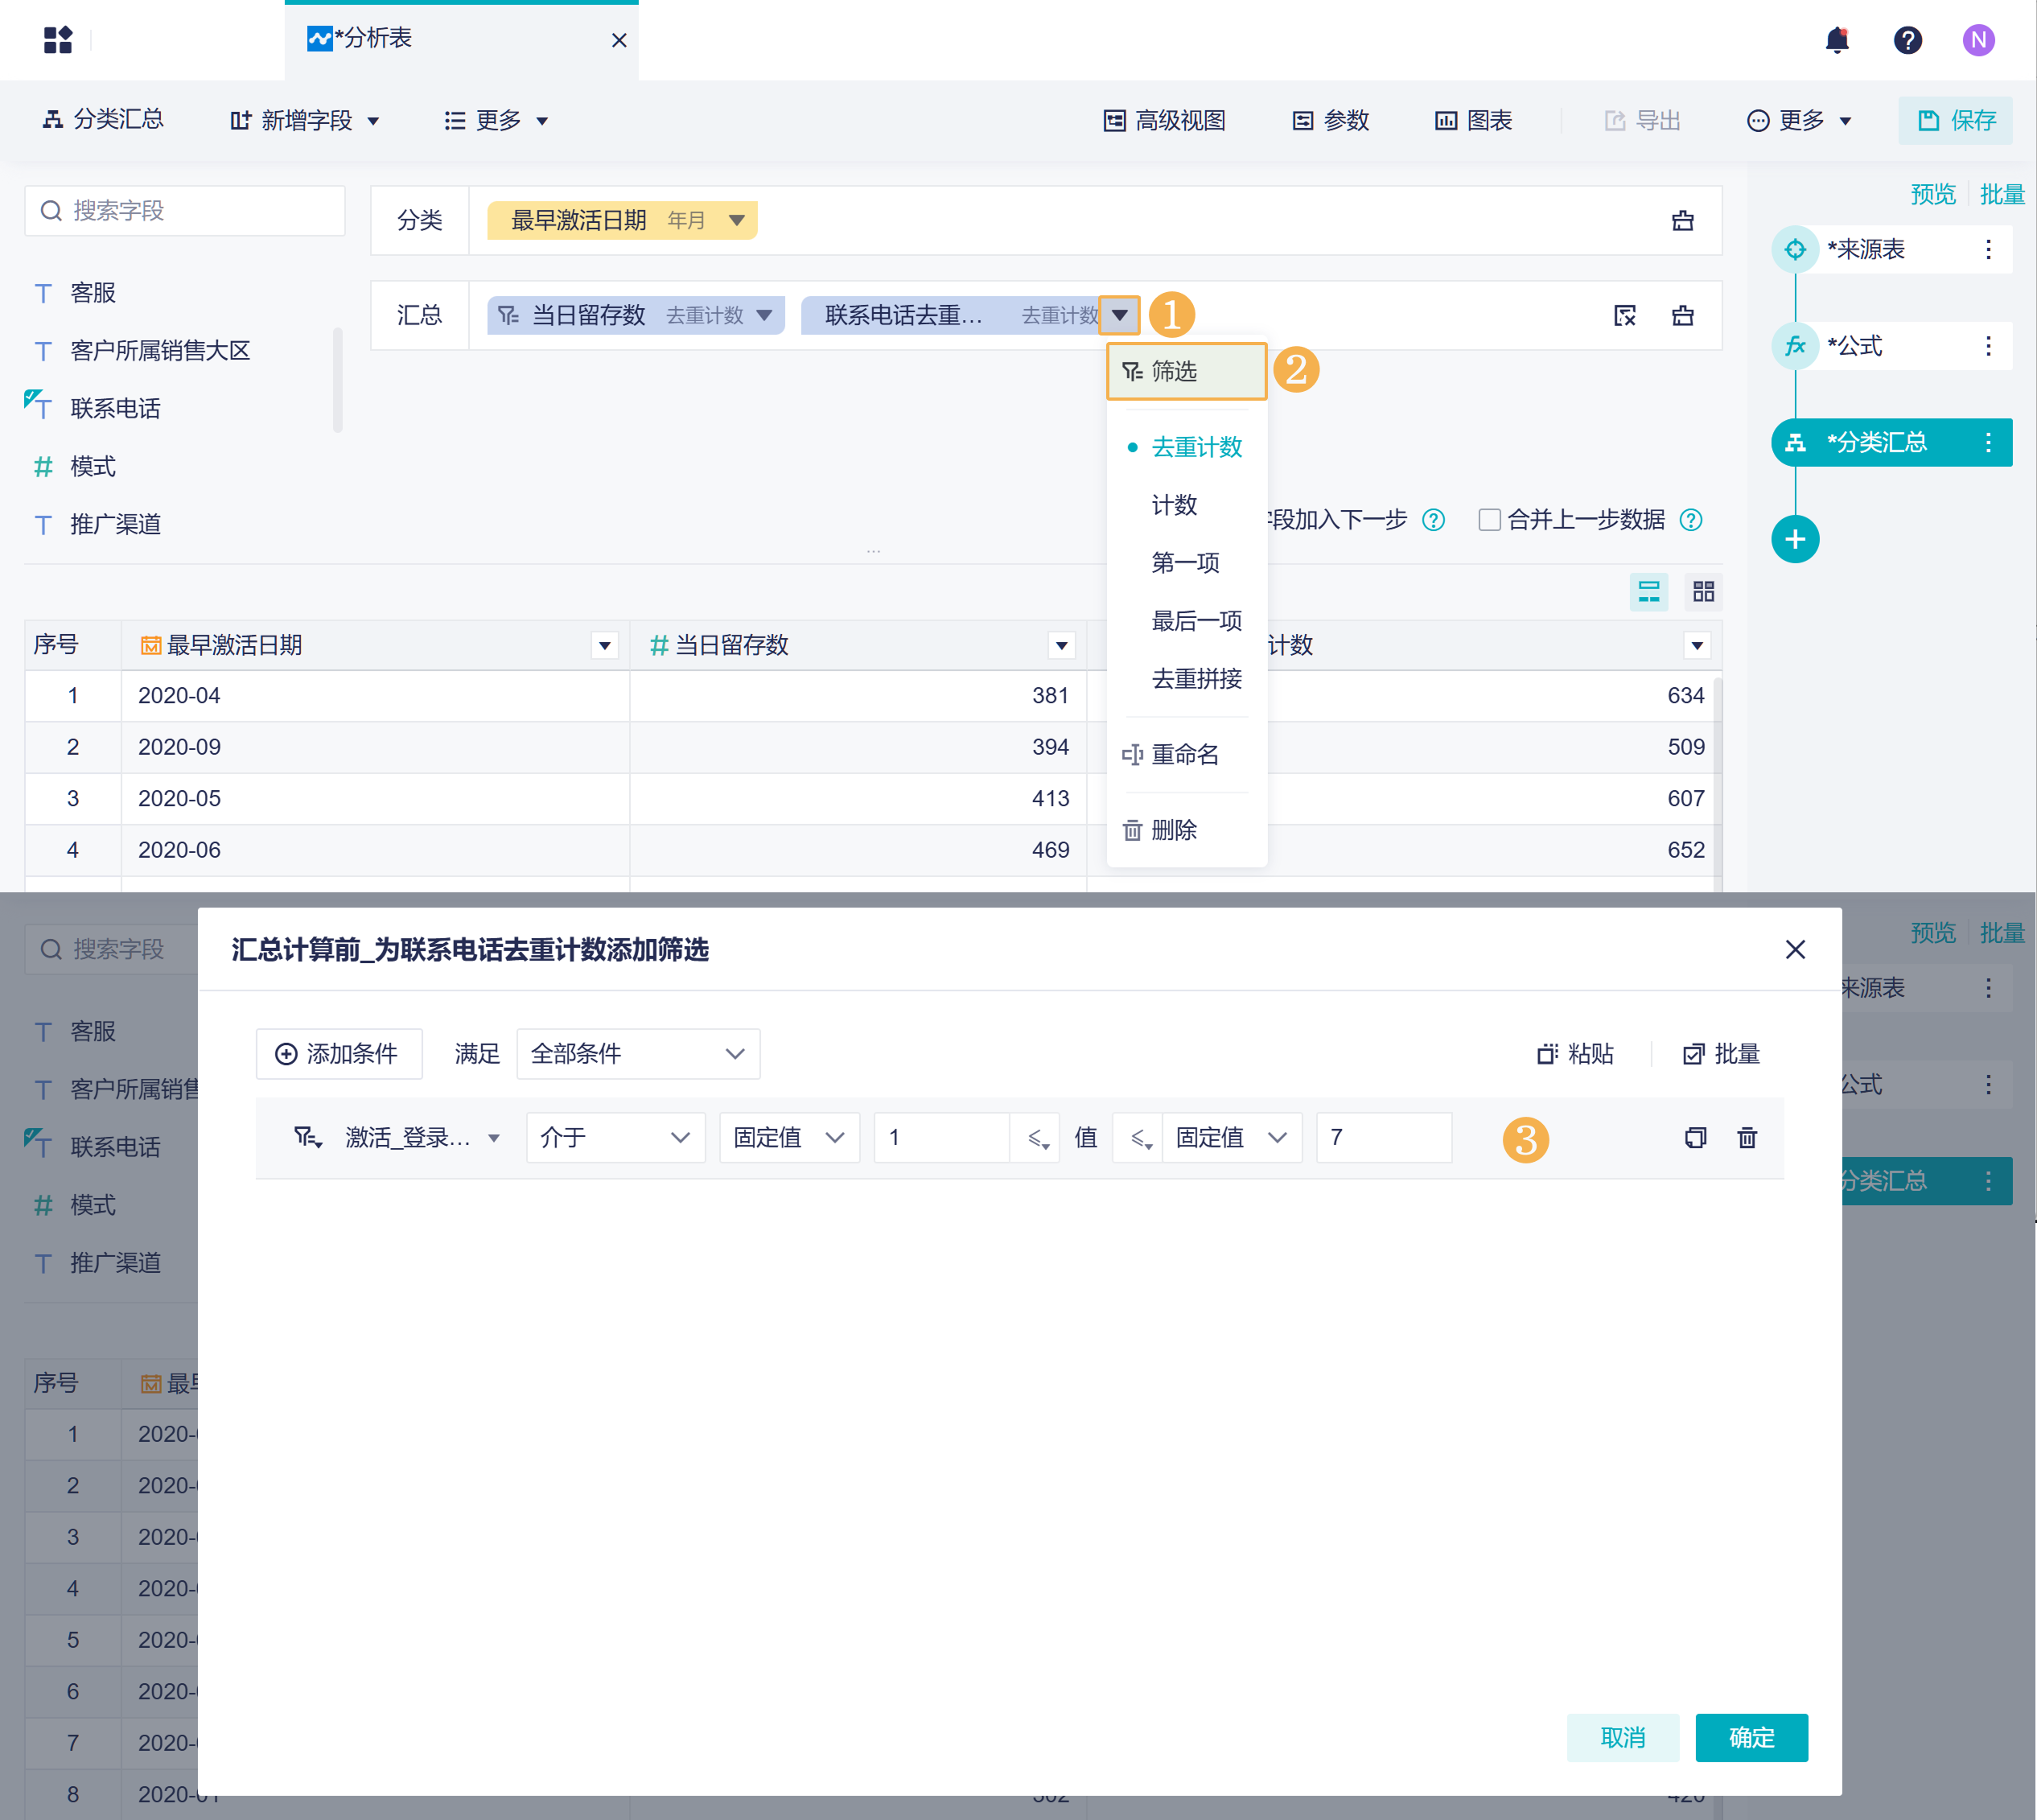Click the clear basket icon in 分类 row
The height and width of the screenshot is (1820, 2037).
(1683, 220)
